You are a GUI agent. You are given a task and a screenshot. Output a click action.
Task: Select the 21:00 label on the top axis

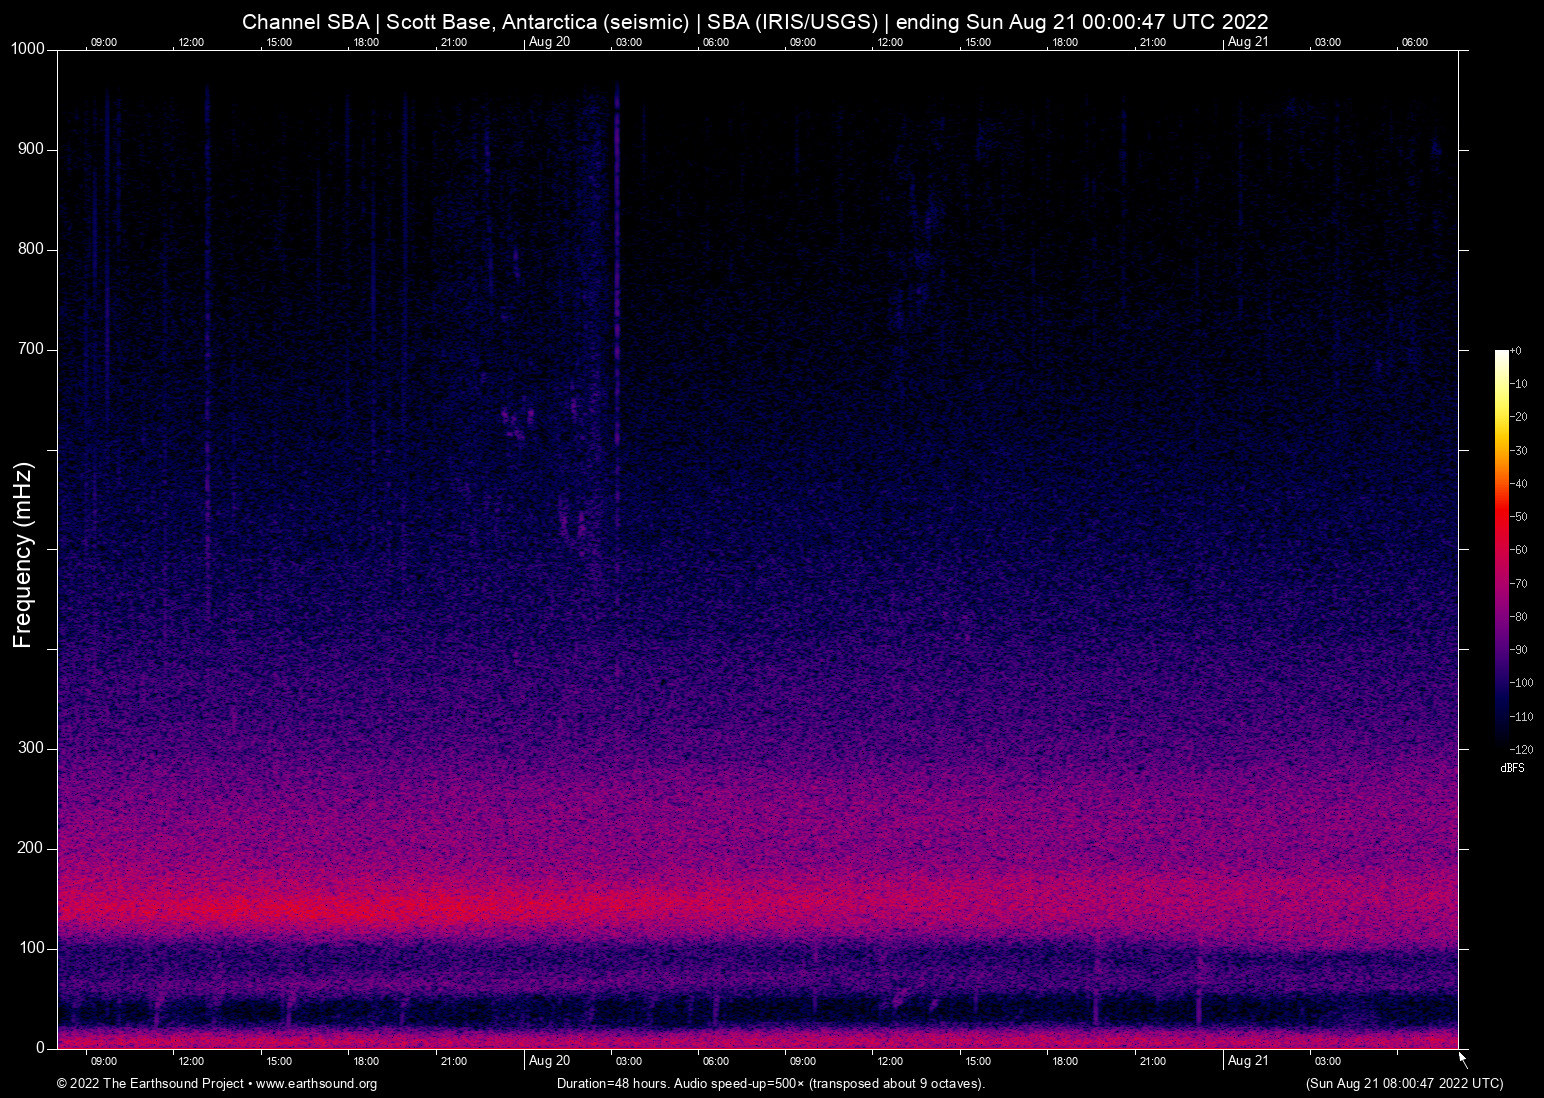click(x=455, y=42)
